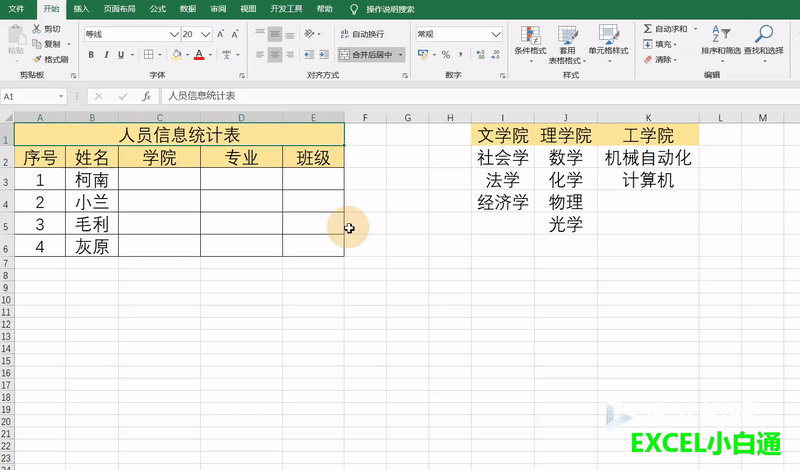Click the decrease decimal places icon
Screen dimensions: 800x470
coord(495,54)
